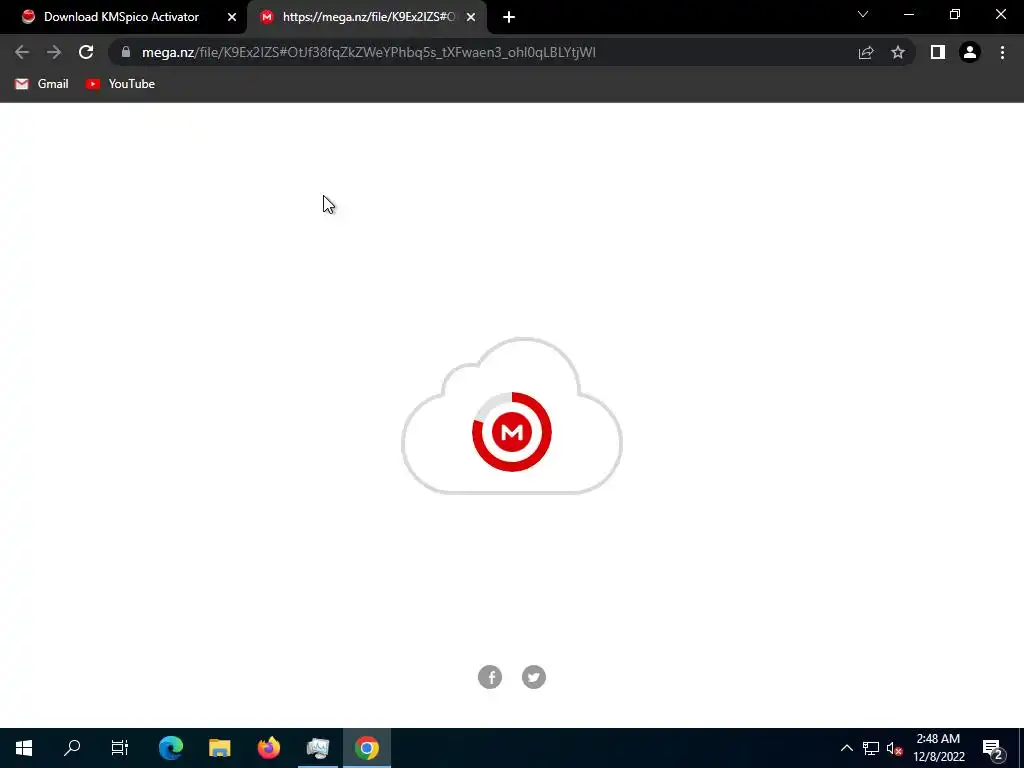Open Windows taskbar search
The image size is (1024, 768).
click(x=72, y=748)
